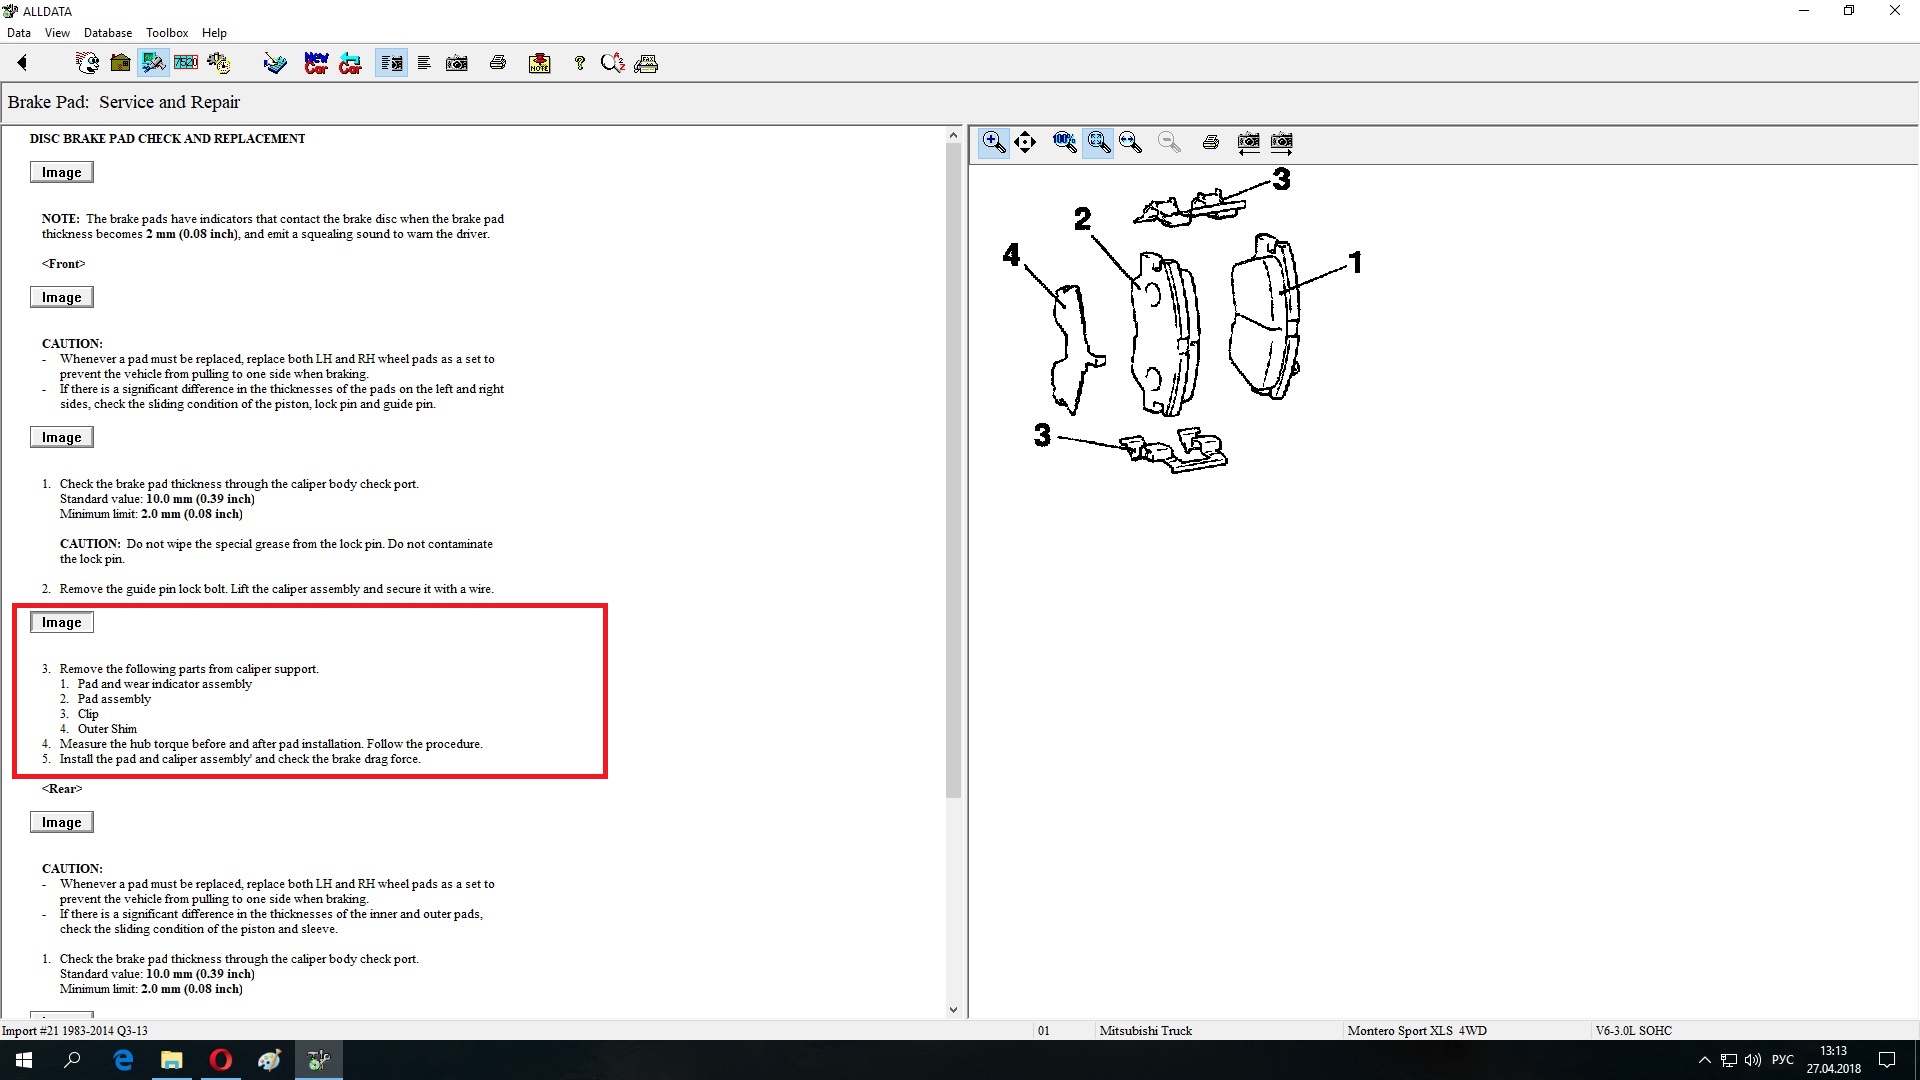The width and height of the screenshot is (1920, 1080).
Task: Click the fit-width zoom magnifier icon
Action: pos(1131,142)
